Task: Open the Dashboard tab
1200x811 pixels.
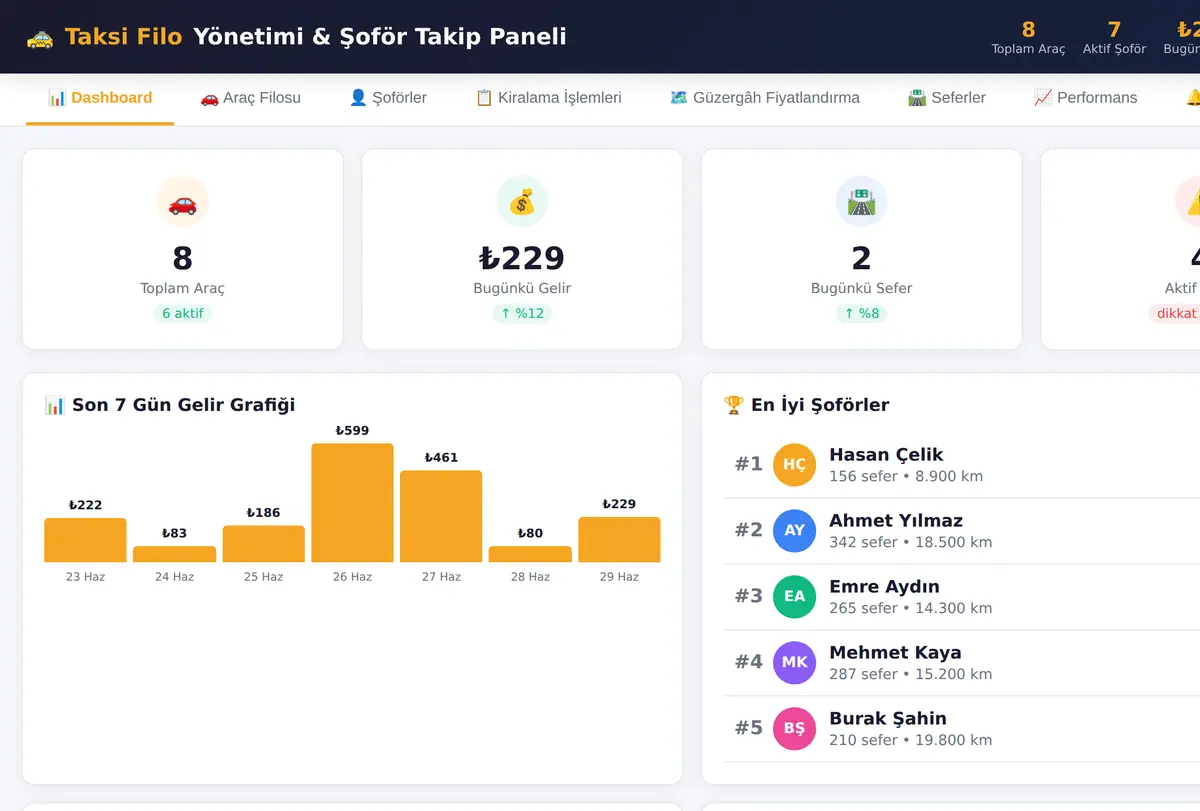Action: (x=100, y=98)
